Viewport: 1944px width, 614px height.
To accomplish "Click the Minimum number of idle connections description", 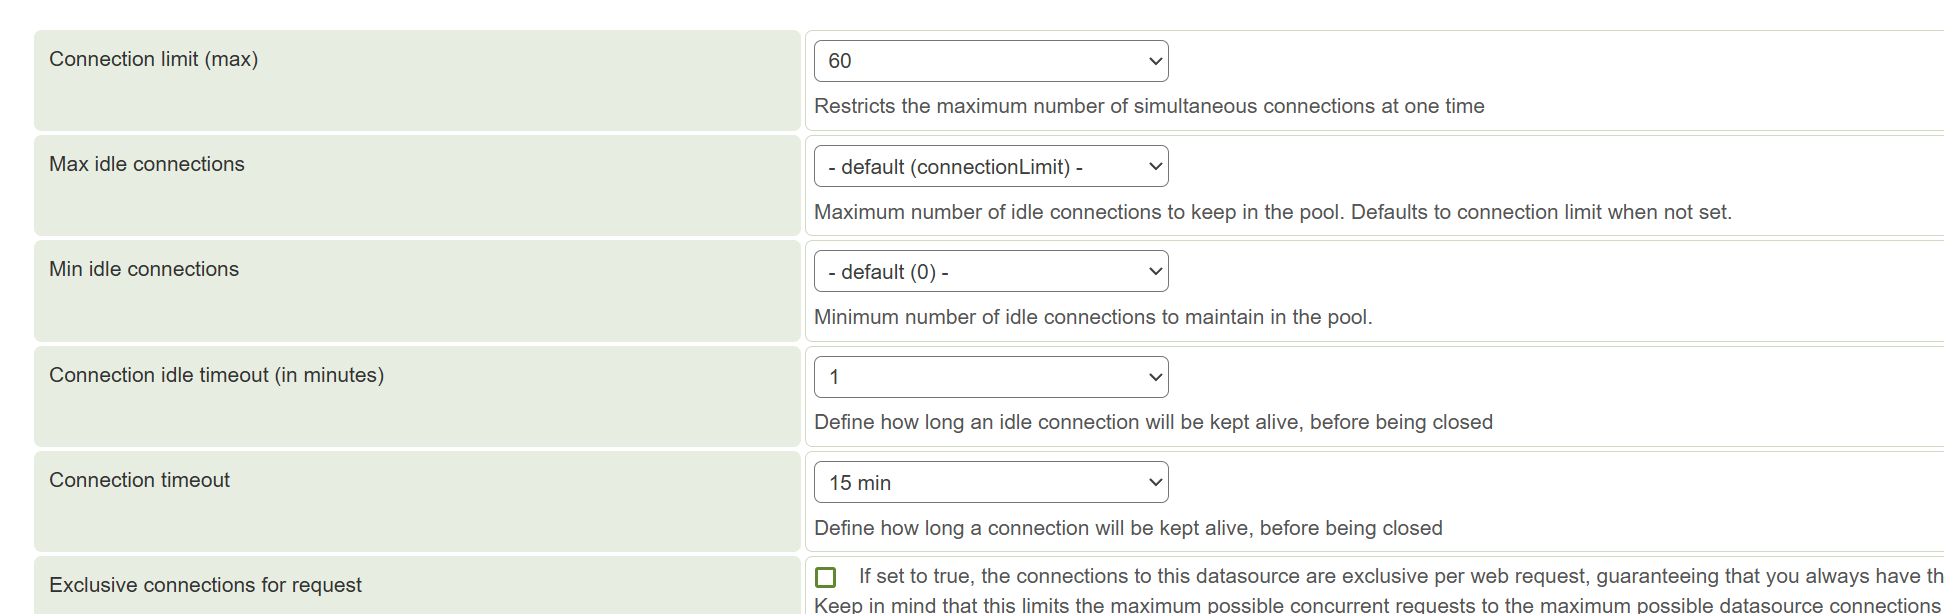I will tap(1092, 317).
